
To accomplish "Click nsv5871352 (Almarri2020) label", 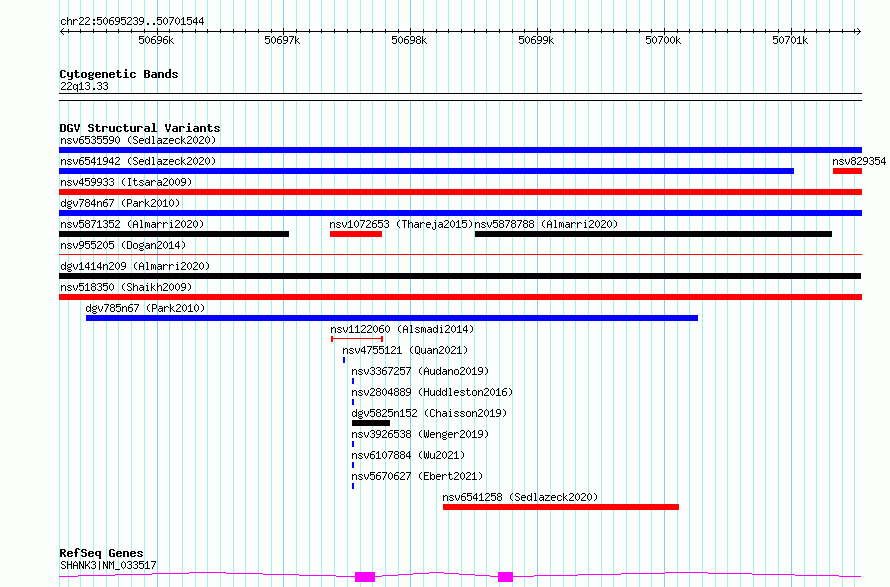I will pyautogui.click(x=132, y=224).
